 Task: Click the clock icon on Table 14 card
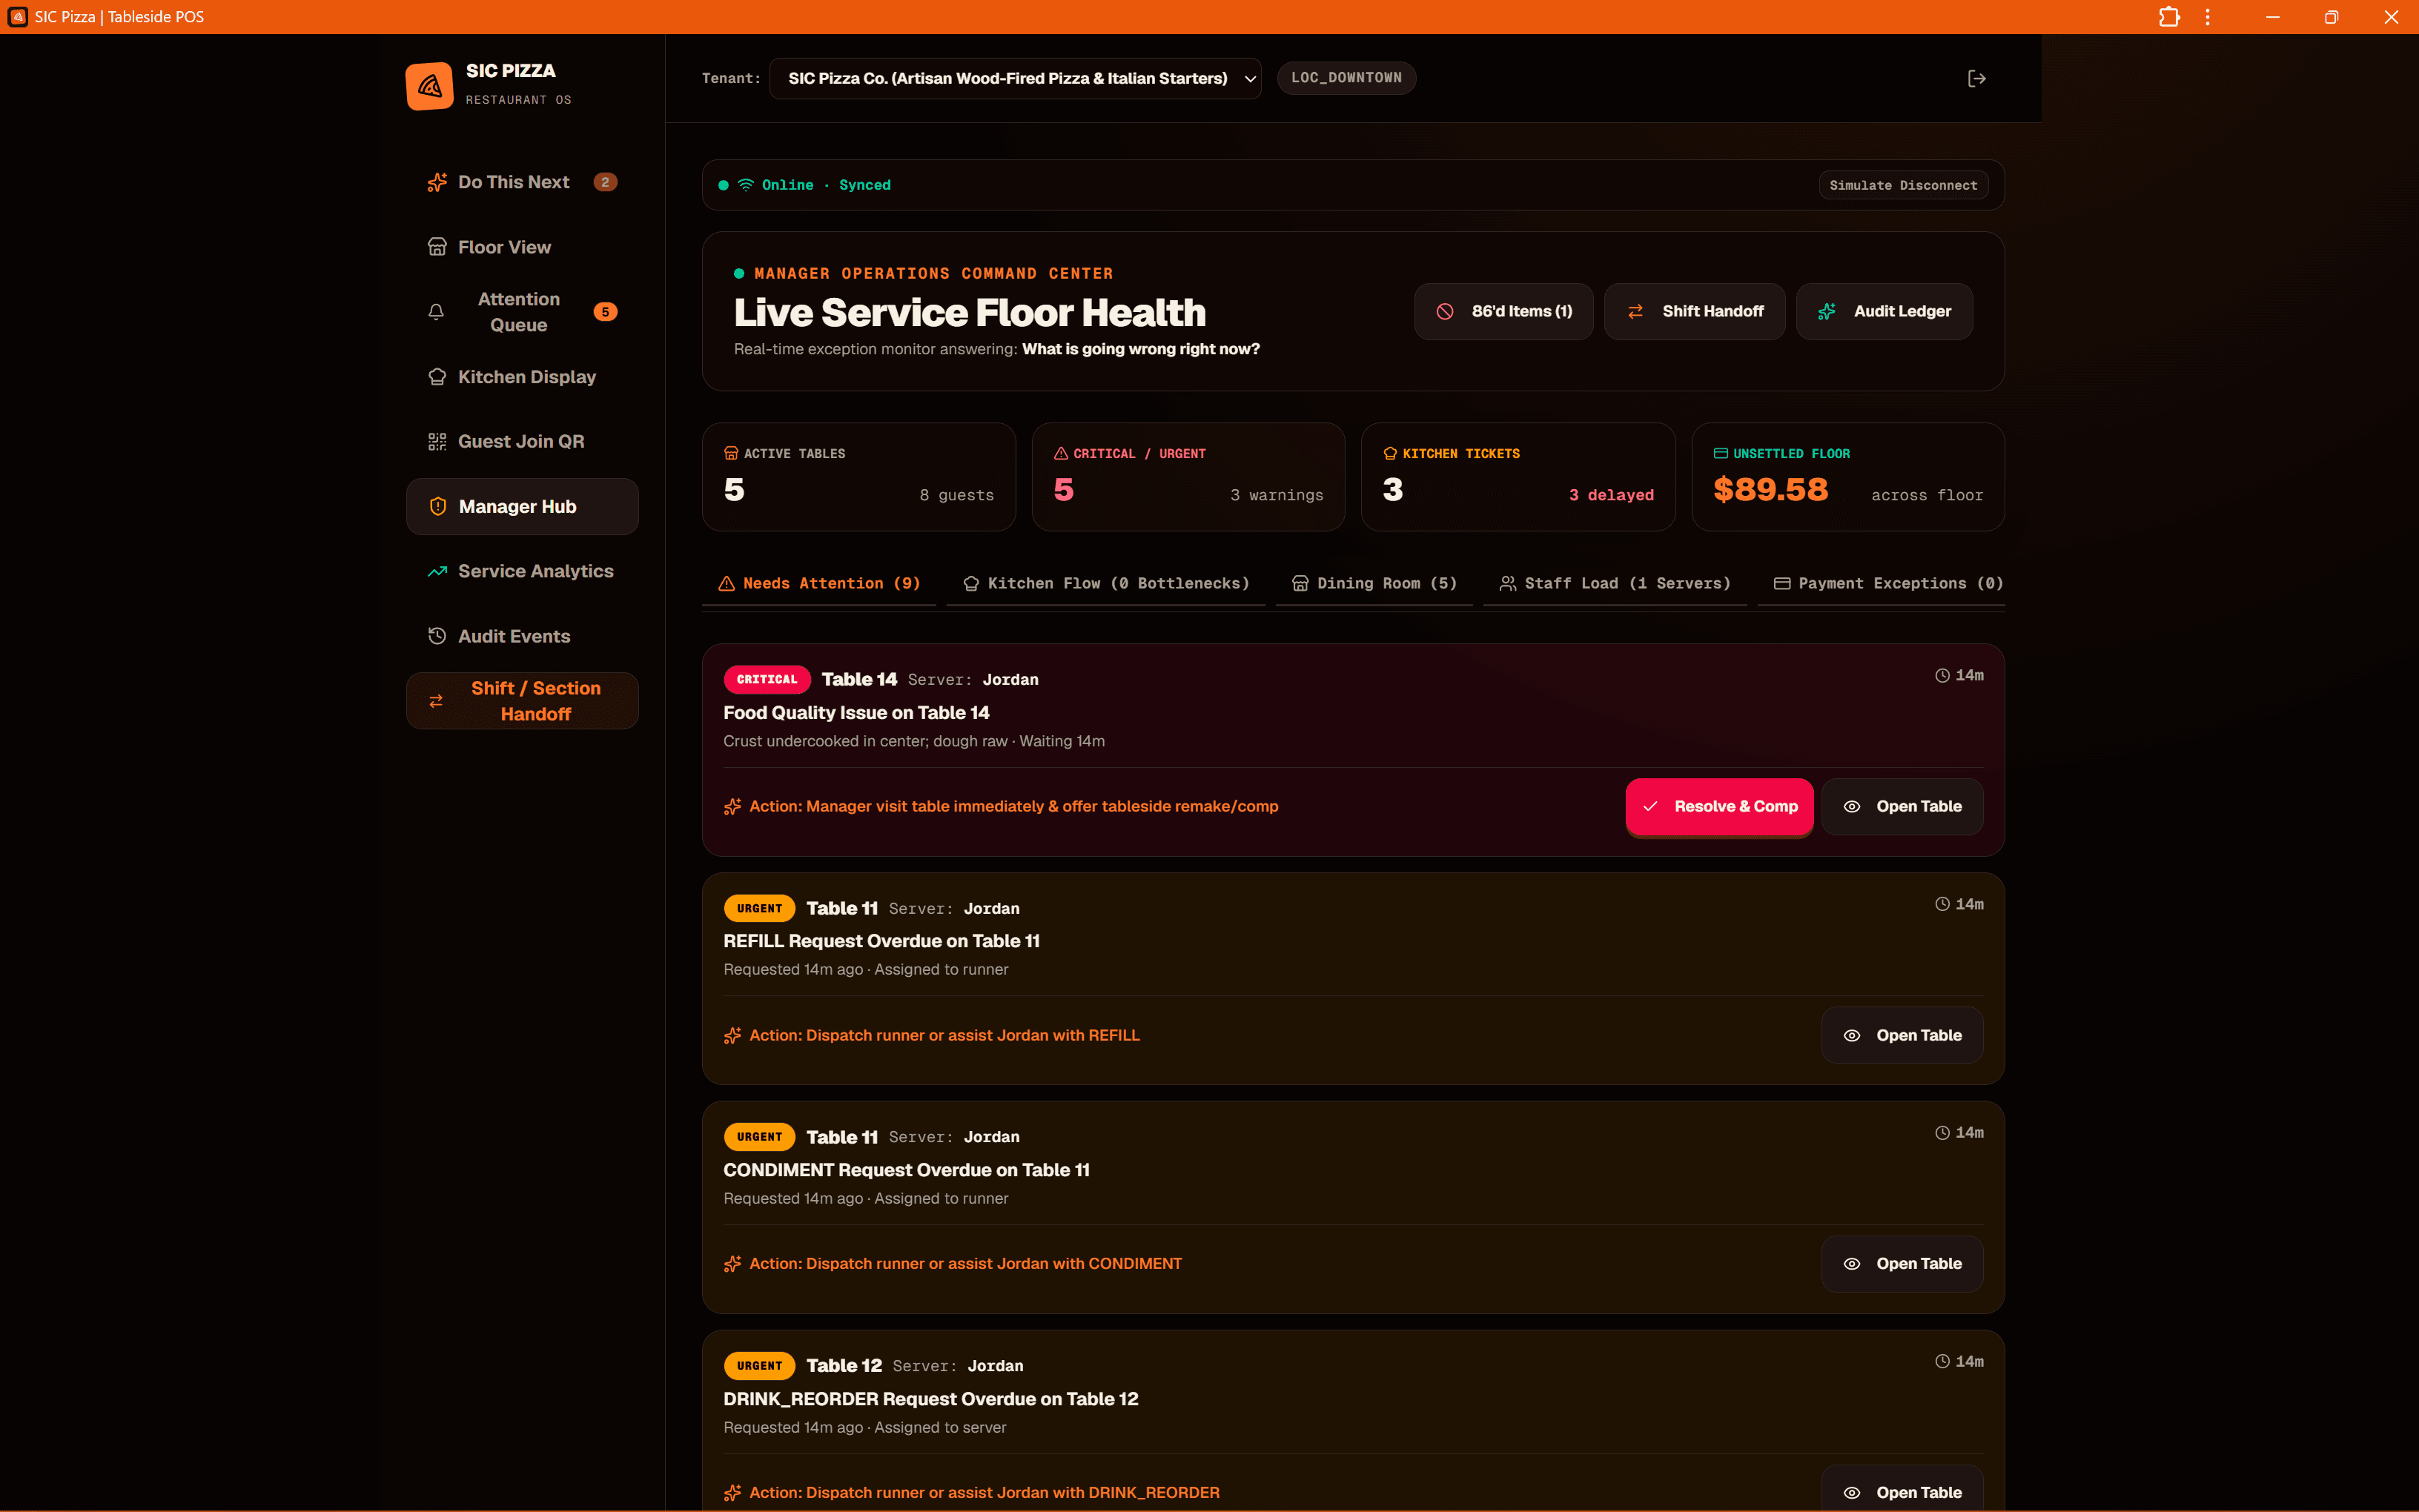click(1942, 675)
